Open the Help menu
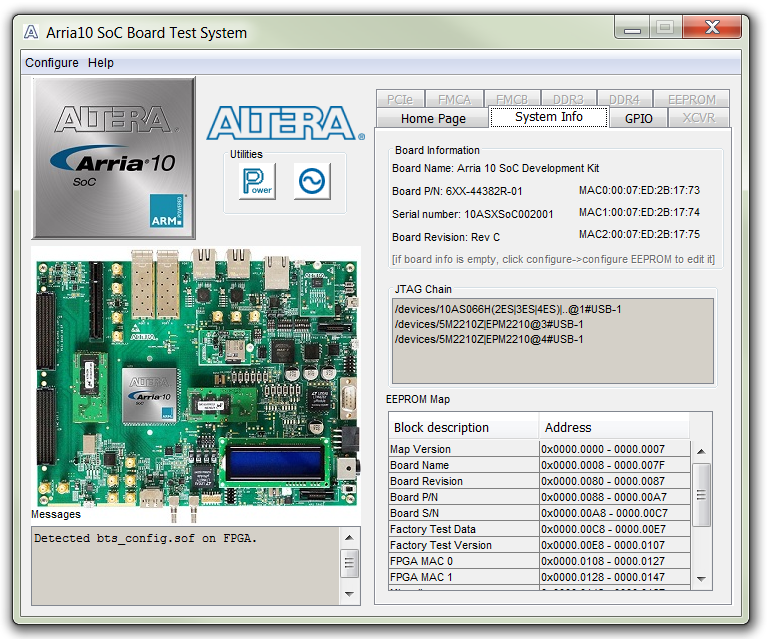Viewport: 769px width, 639px height. [x=101, y=63]
